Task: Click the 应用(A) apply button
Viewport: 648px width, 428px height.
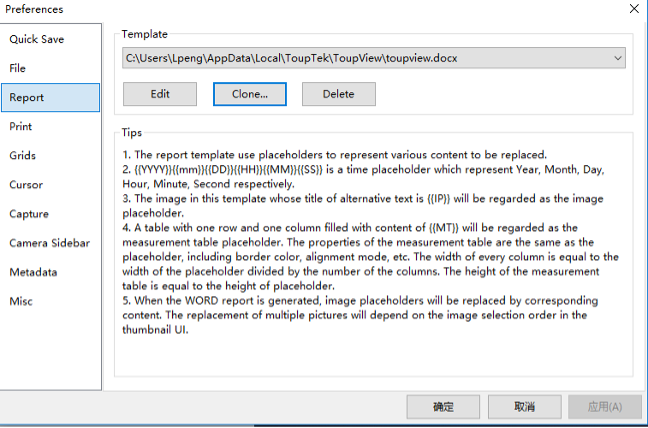Action: 604,407
